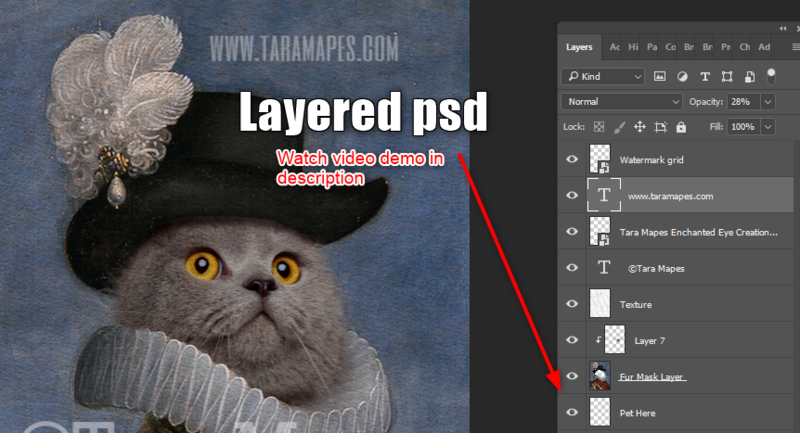
Task: Select the Layer 7 thumbnail
Action: pyautogui.click(x=615, y=340)
